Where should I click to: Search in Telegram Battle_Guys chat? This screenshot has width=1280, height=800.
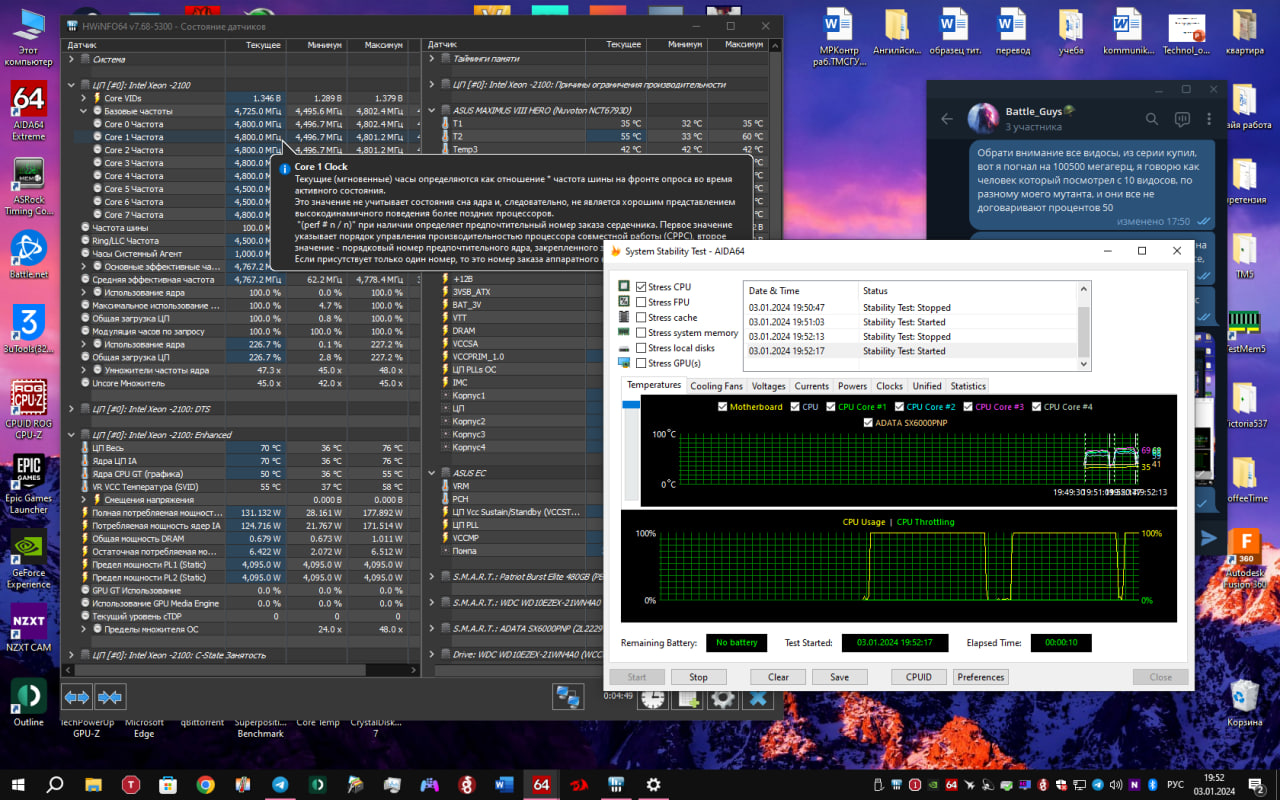[1151, 119]
